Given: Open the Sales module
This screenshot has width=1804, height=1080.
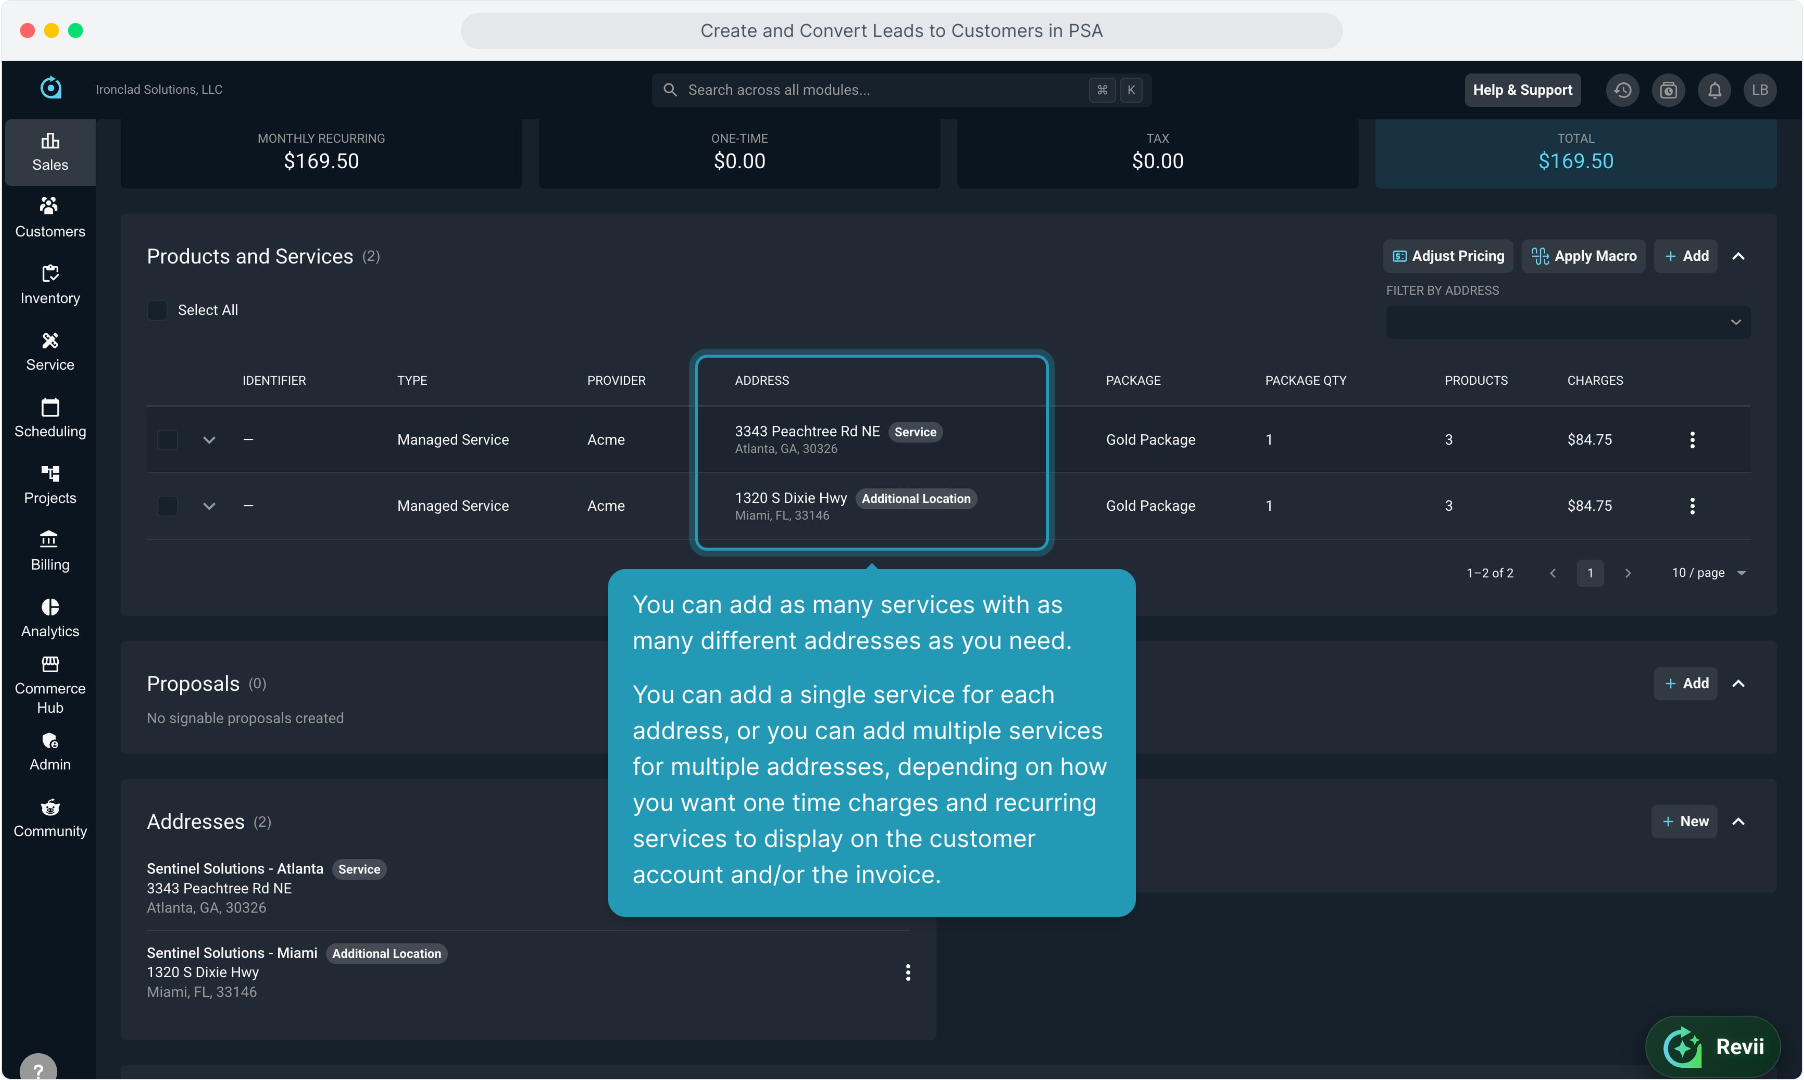Looking at the screenshot, I should pyautogui.click(x=50, y=152).
